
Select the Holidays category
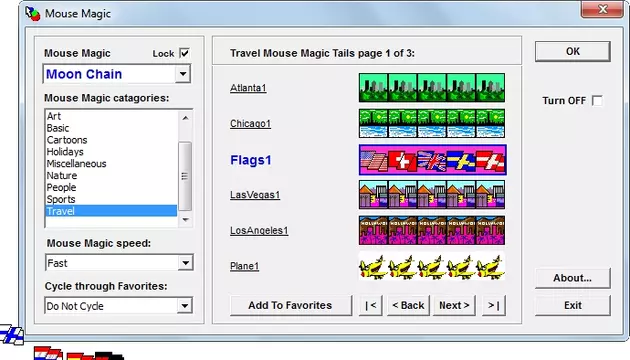(65, 152)
